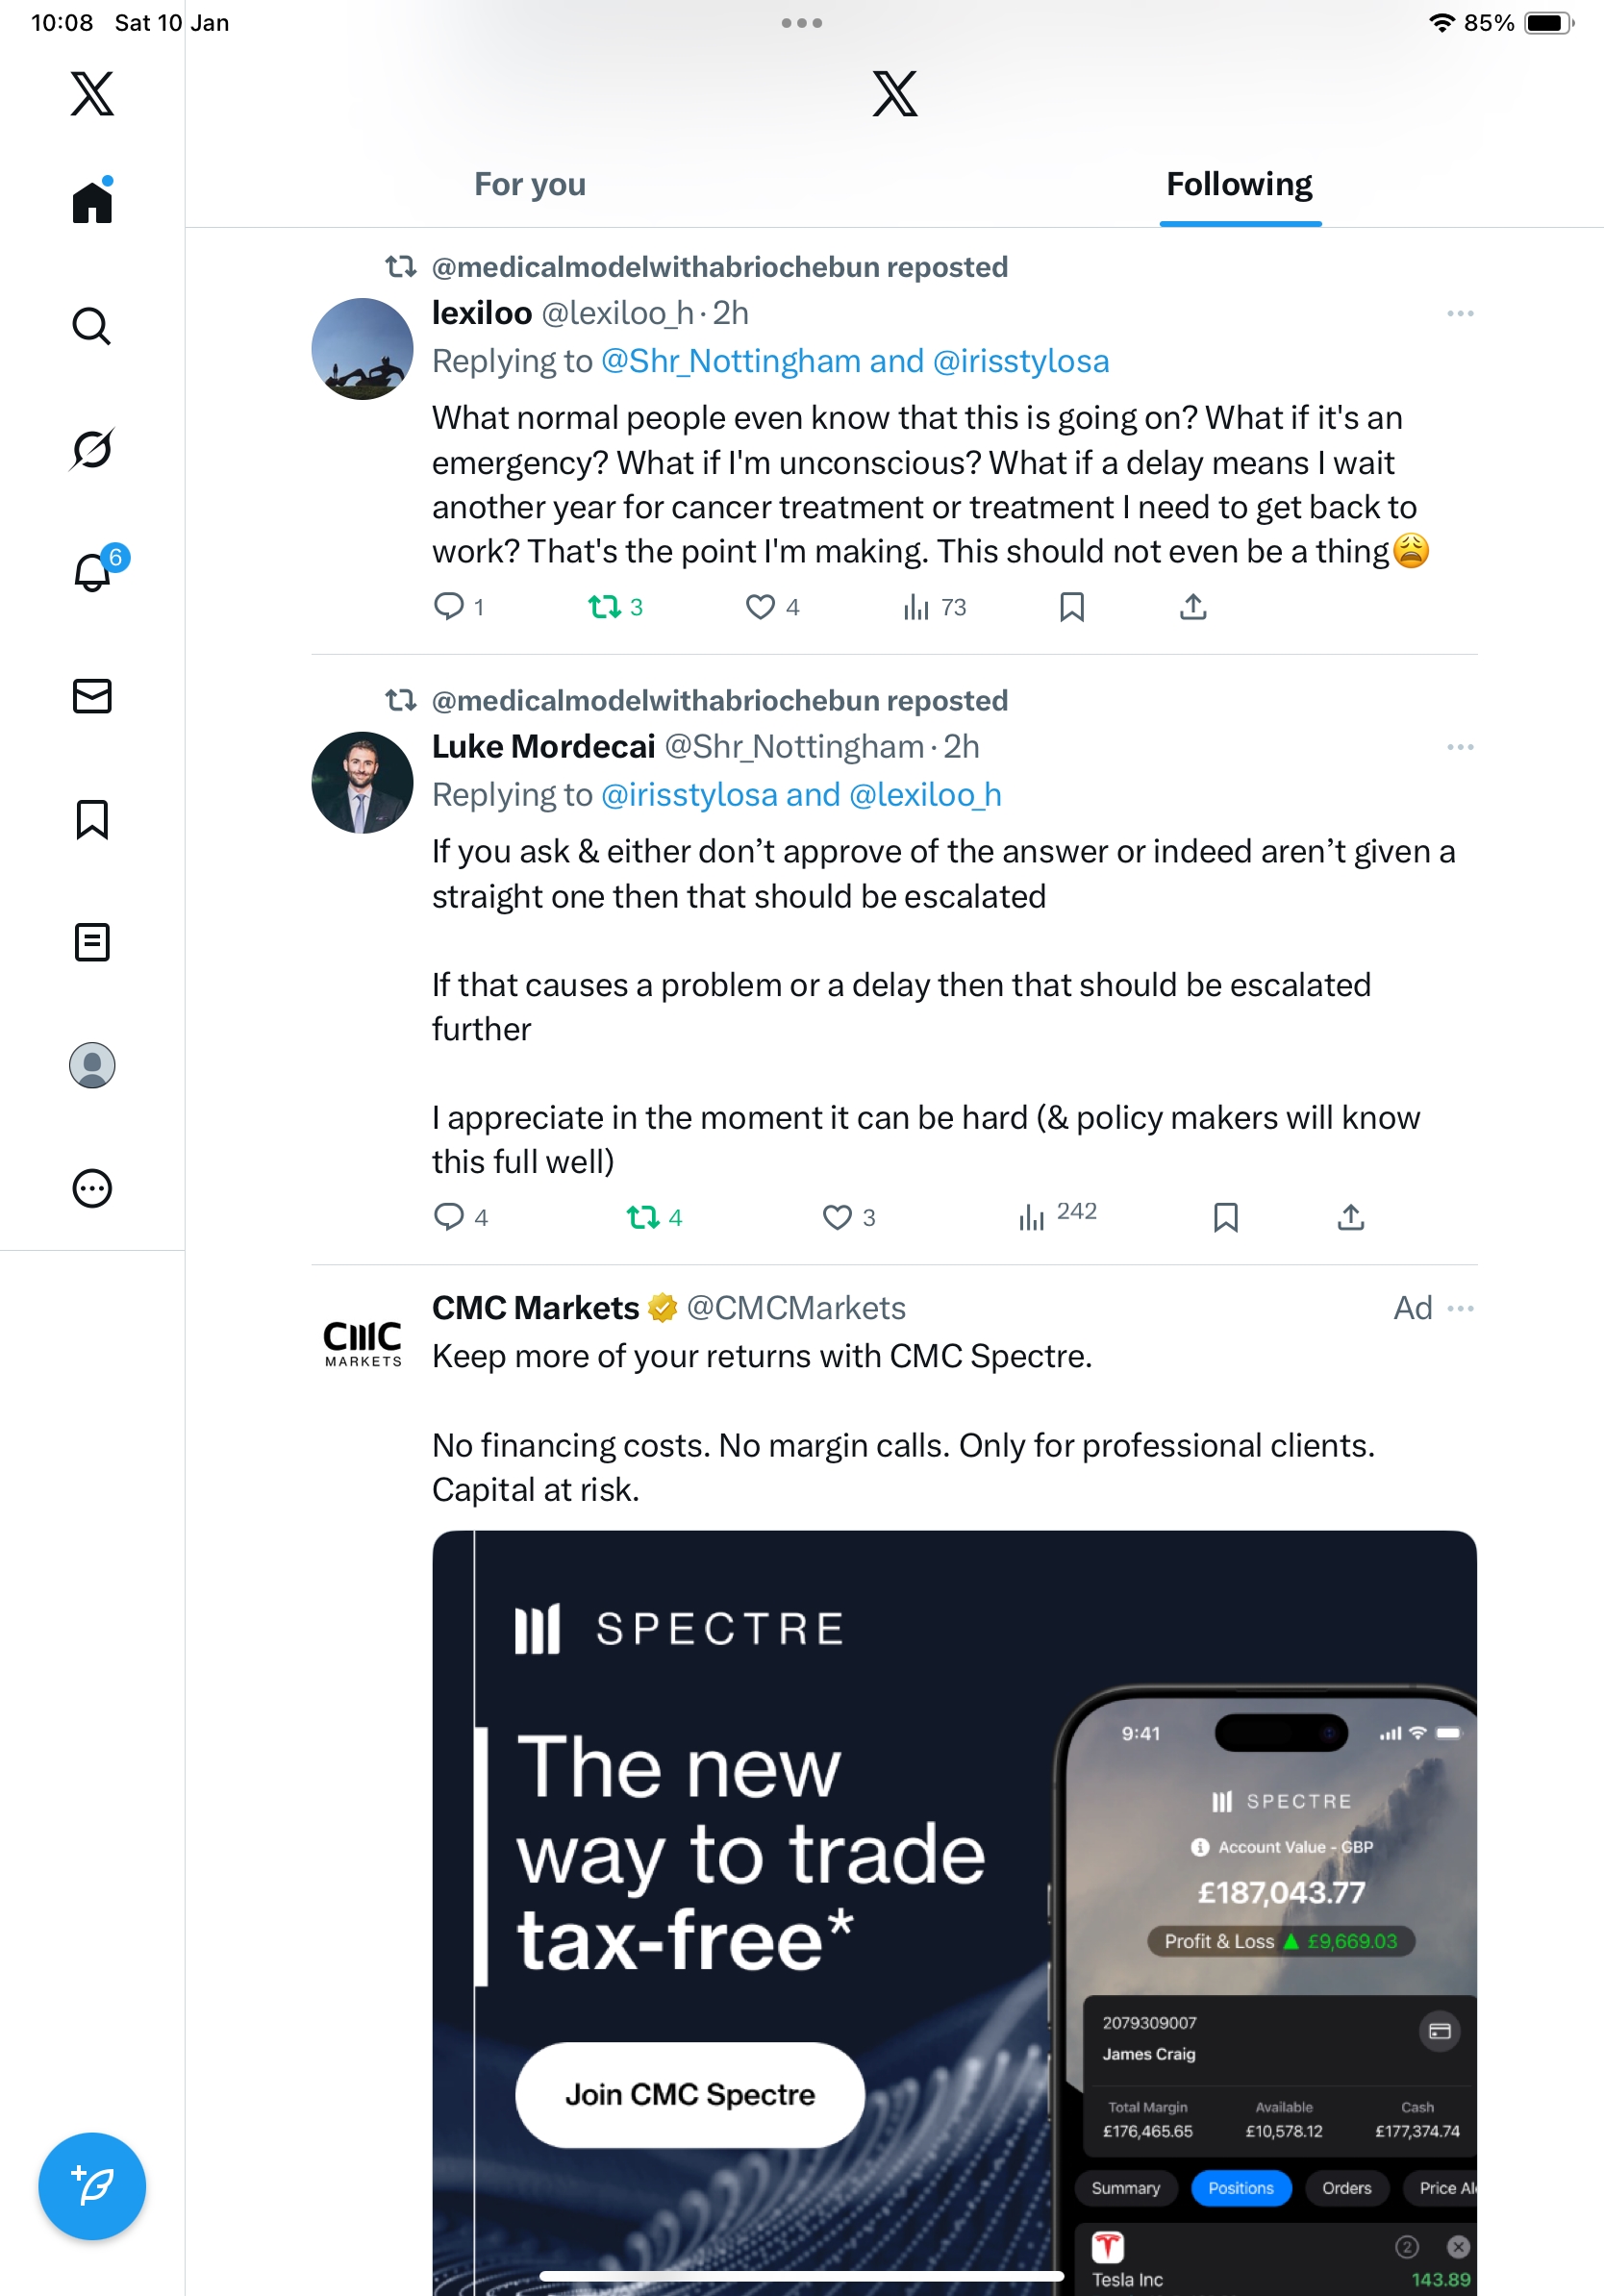The height and width of the screenshot is (2296, 1604).
Task: Open more options on CMC Markets ad
Action: [1460, 1308]
